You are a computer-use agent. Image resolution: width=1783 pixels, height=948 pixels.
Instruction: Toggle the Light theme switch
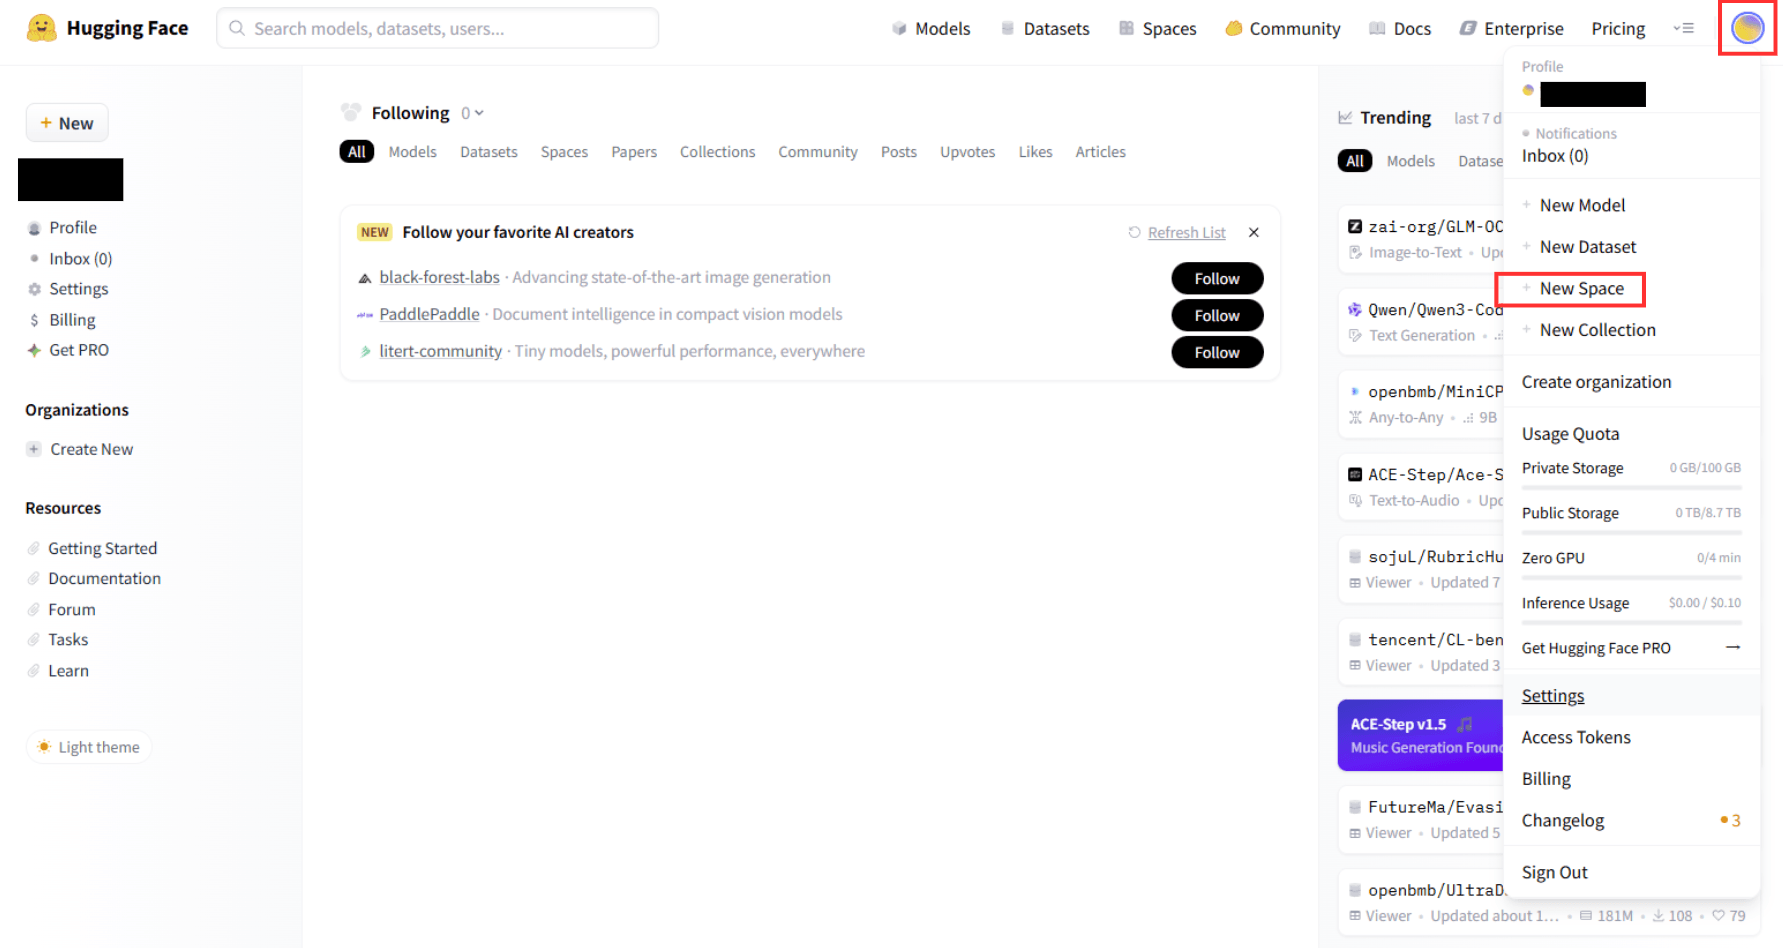[x=88, y=747]
